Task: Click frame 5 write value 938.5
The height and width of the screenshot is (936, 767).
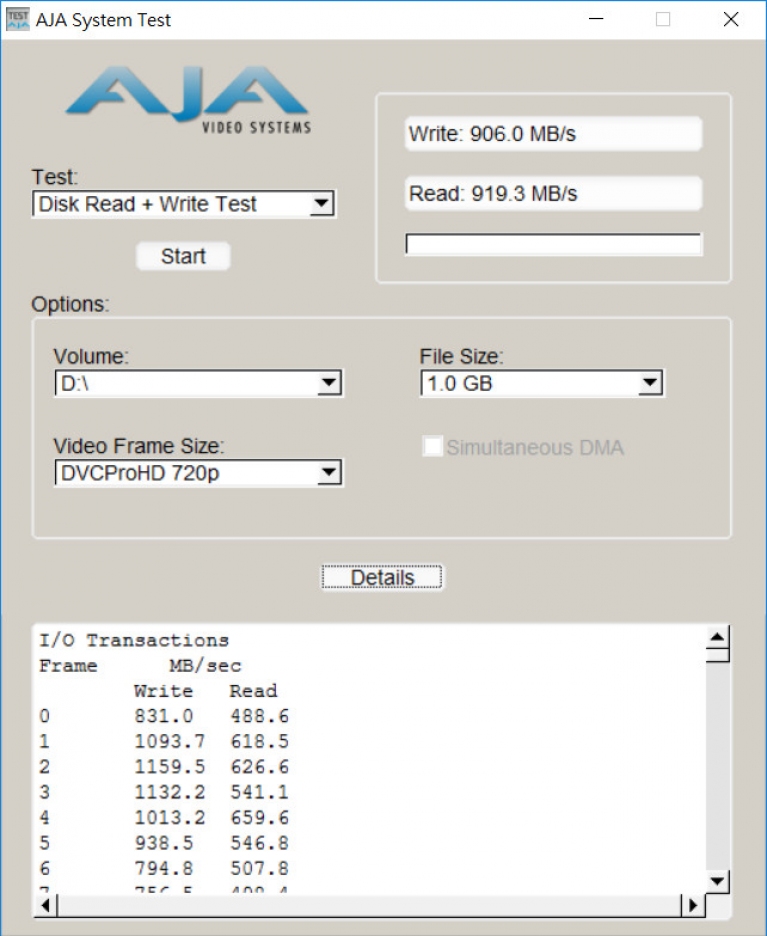Action: (x=164, y=843)
